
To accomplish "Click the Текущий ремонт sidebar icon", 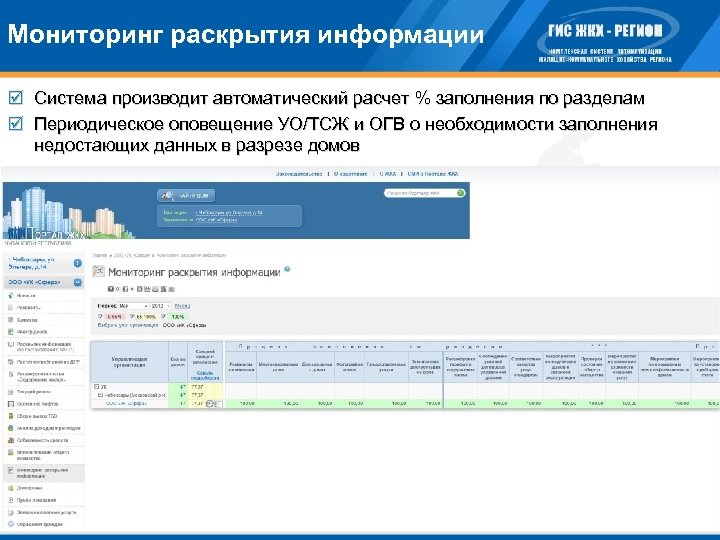I will coord(11,392).
